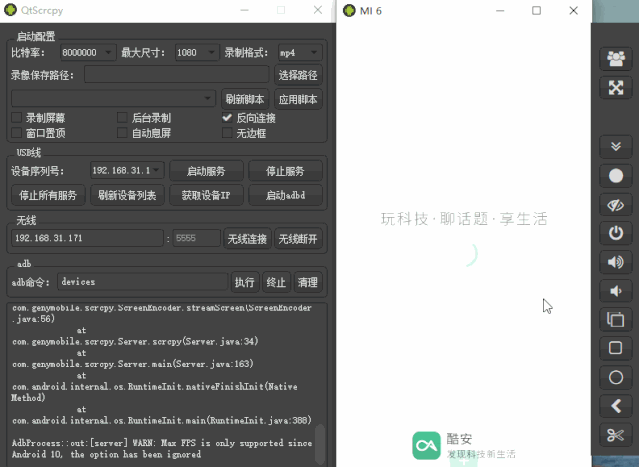639x467 pixels.
Task: Open the script selection dropdown
Action: tap(113, 99)
